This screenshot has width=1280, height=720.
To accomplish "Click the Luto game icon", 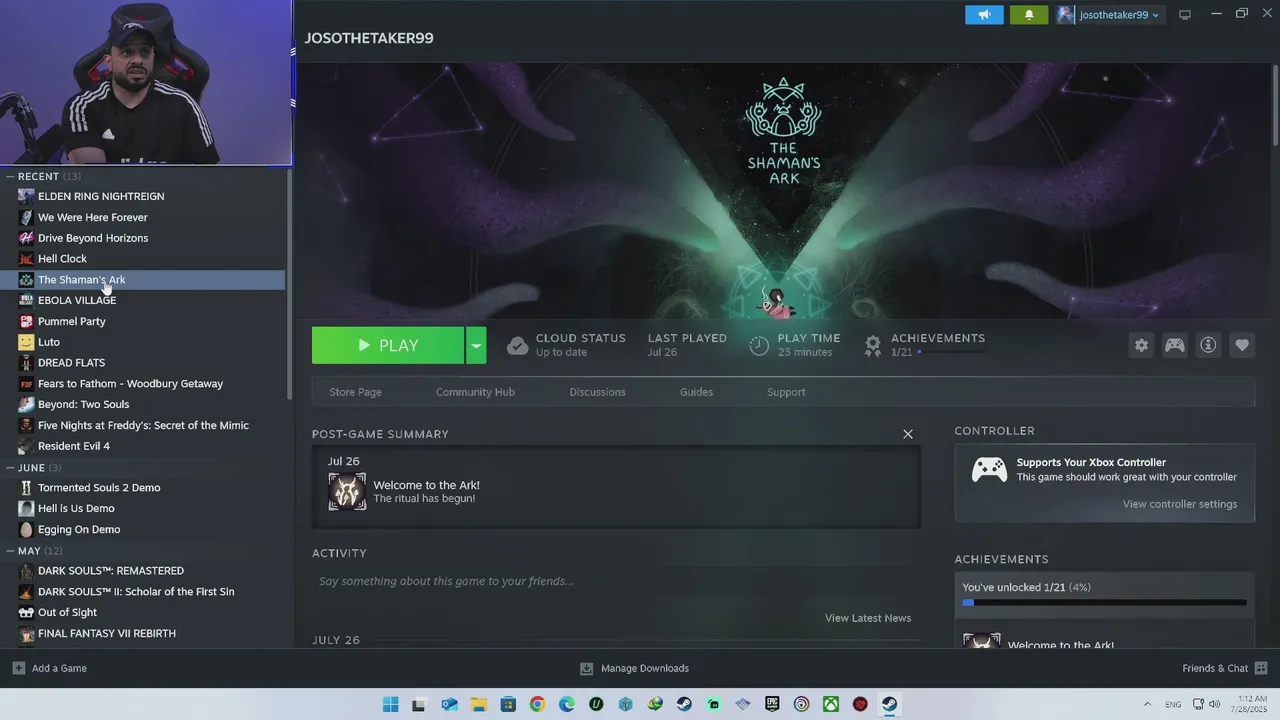I will (x=26, y=342).
